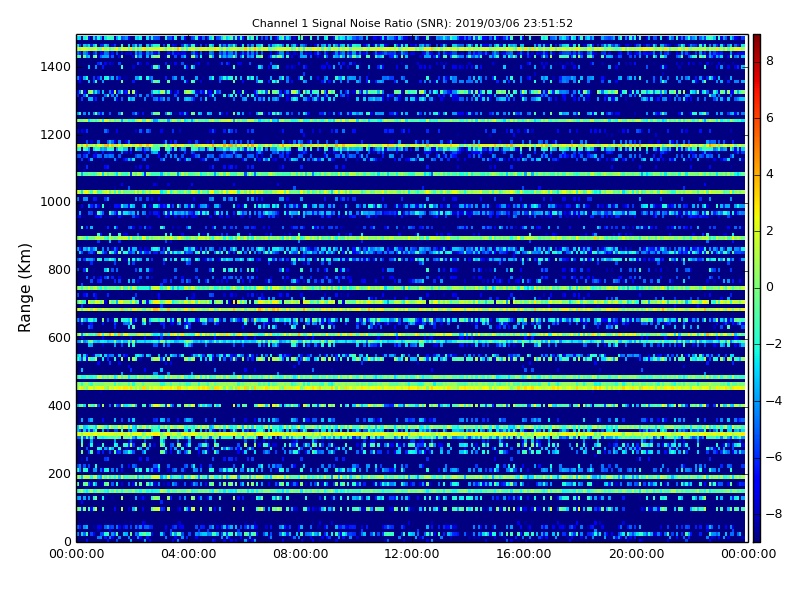Click the yellow SNR band near 320 km

411,433
